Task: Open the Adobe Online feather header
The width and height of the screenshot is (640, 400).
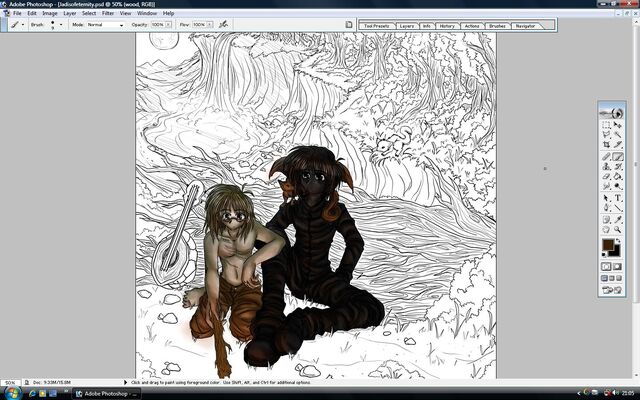Action: pyautogui.click(x=612, y=113)
